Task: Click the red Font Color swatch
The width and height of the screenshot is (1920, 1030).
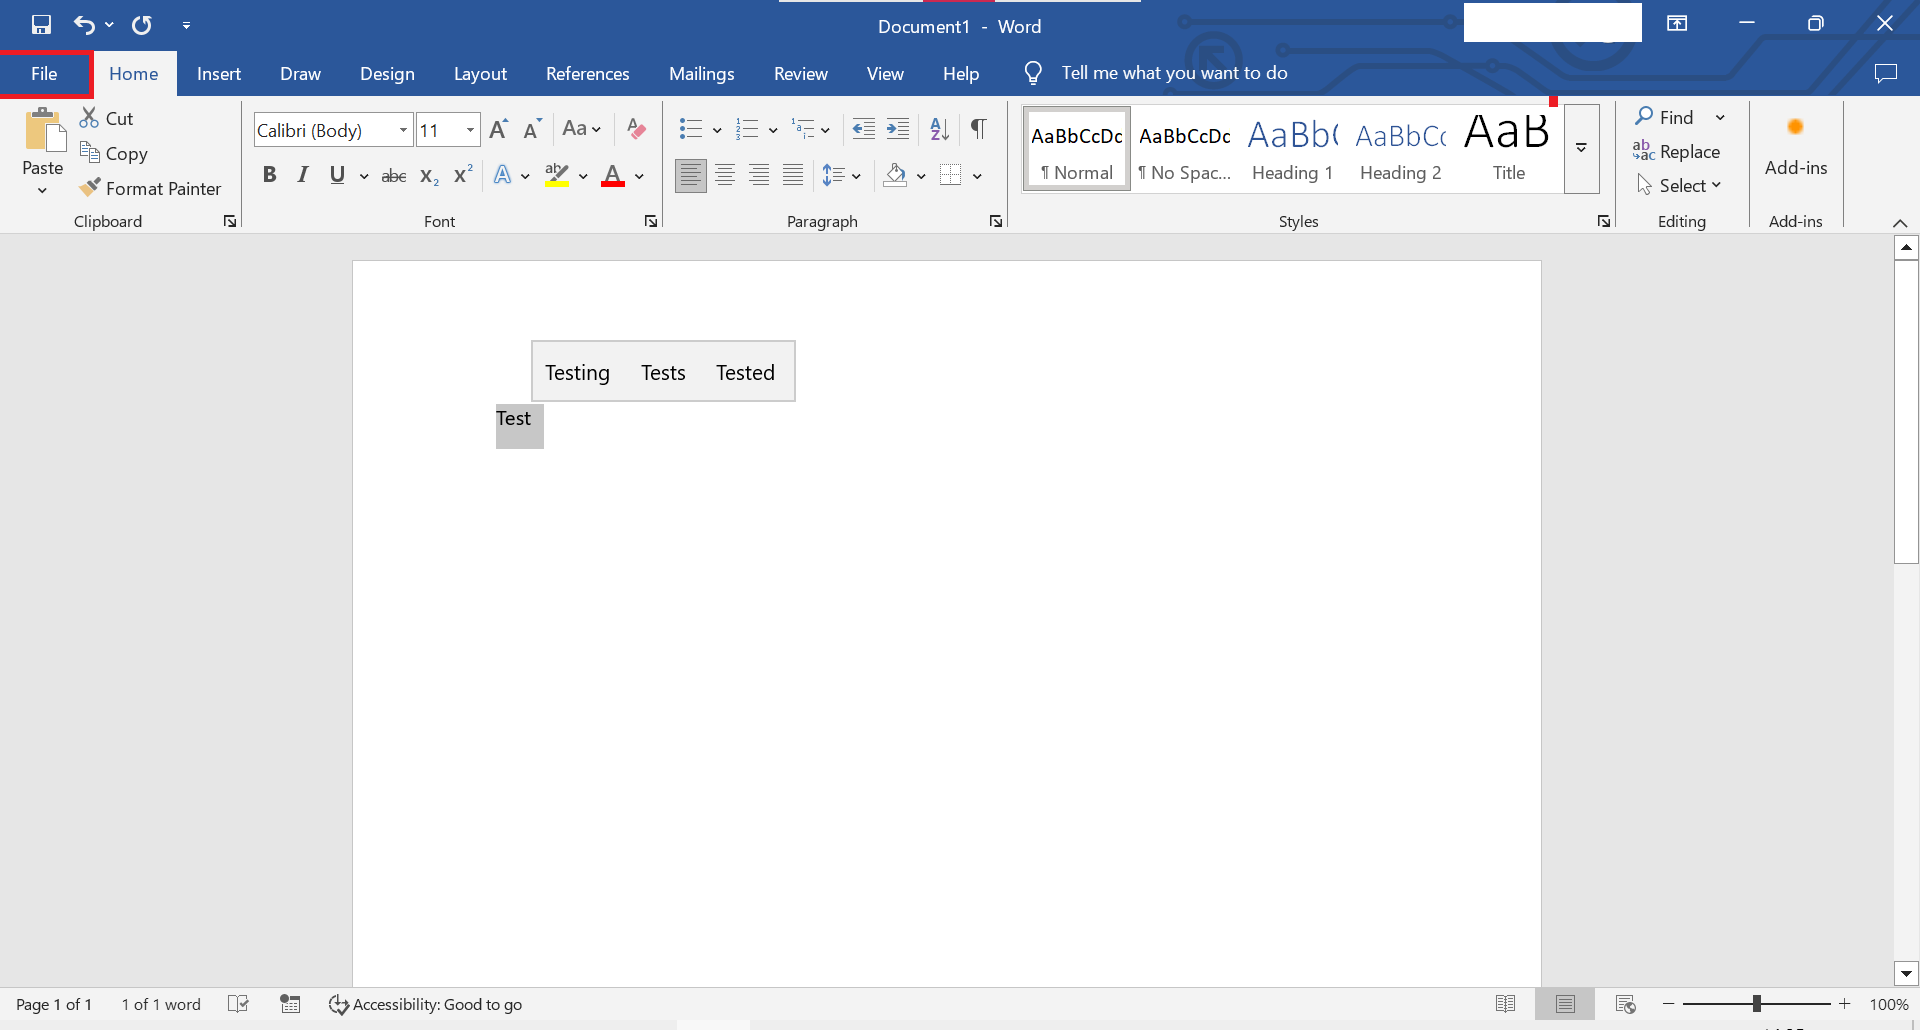Action: 613,177
